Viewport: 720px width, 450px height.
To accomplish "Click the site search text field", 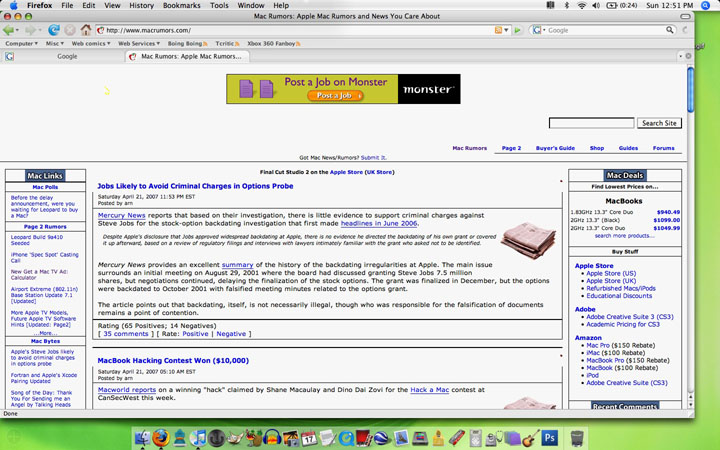I will click(x=591, y=123).
